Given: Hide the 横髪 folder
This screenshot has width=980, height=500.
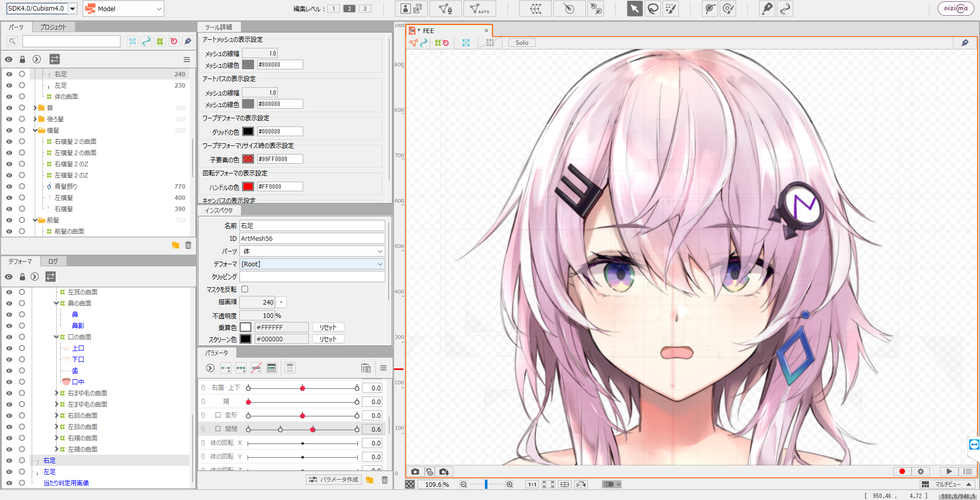Looking at the screenshot, I should 9,130.
